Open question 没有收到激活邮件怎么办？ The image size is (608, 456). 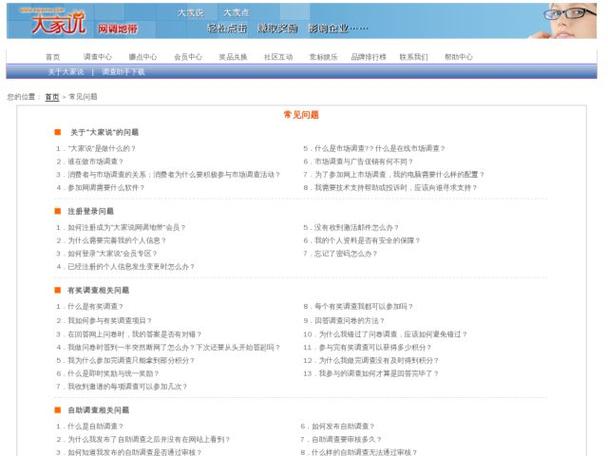click(x=356, y=228)
